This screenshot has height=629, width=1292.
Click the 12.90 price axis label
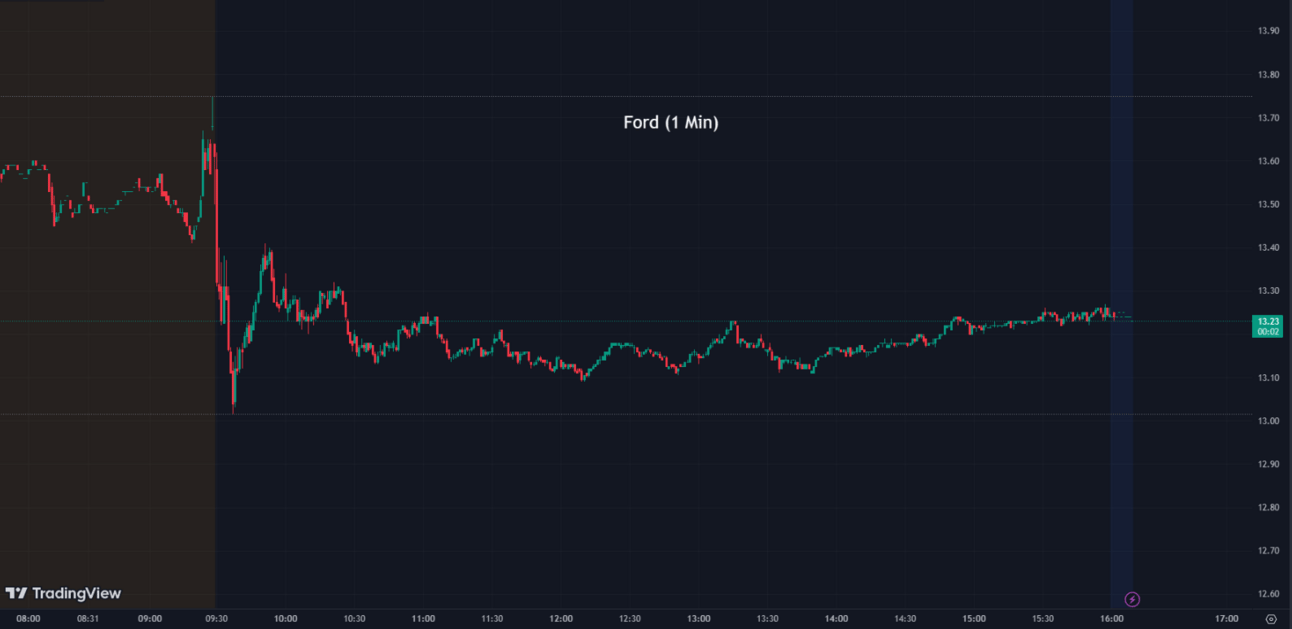[1268, 465]
